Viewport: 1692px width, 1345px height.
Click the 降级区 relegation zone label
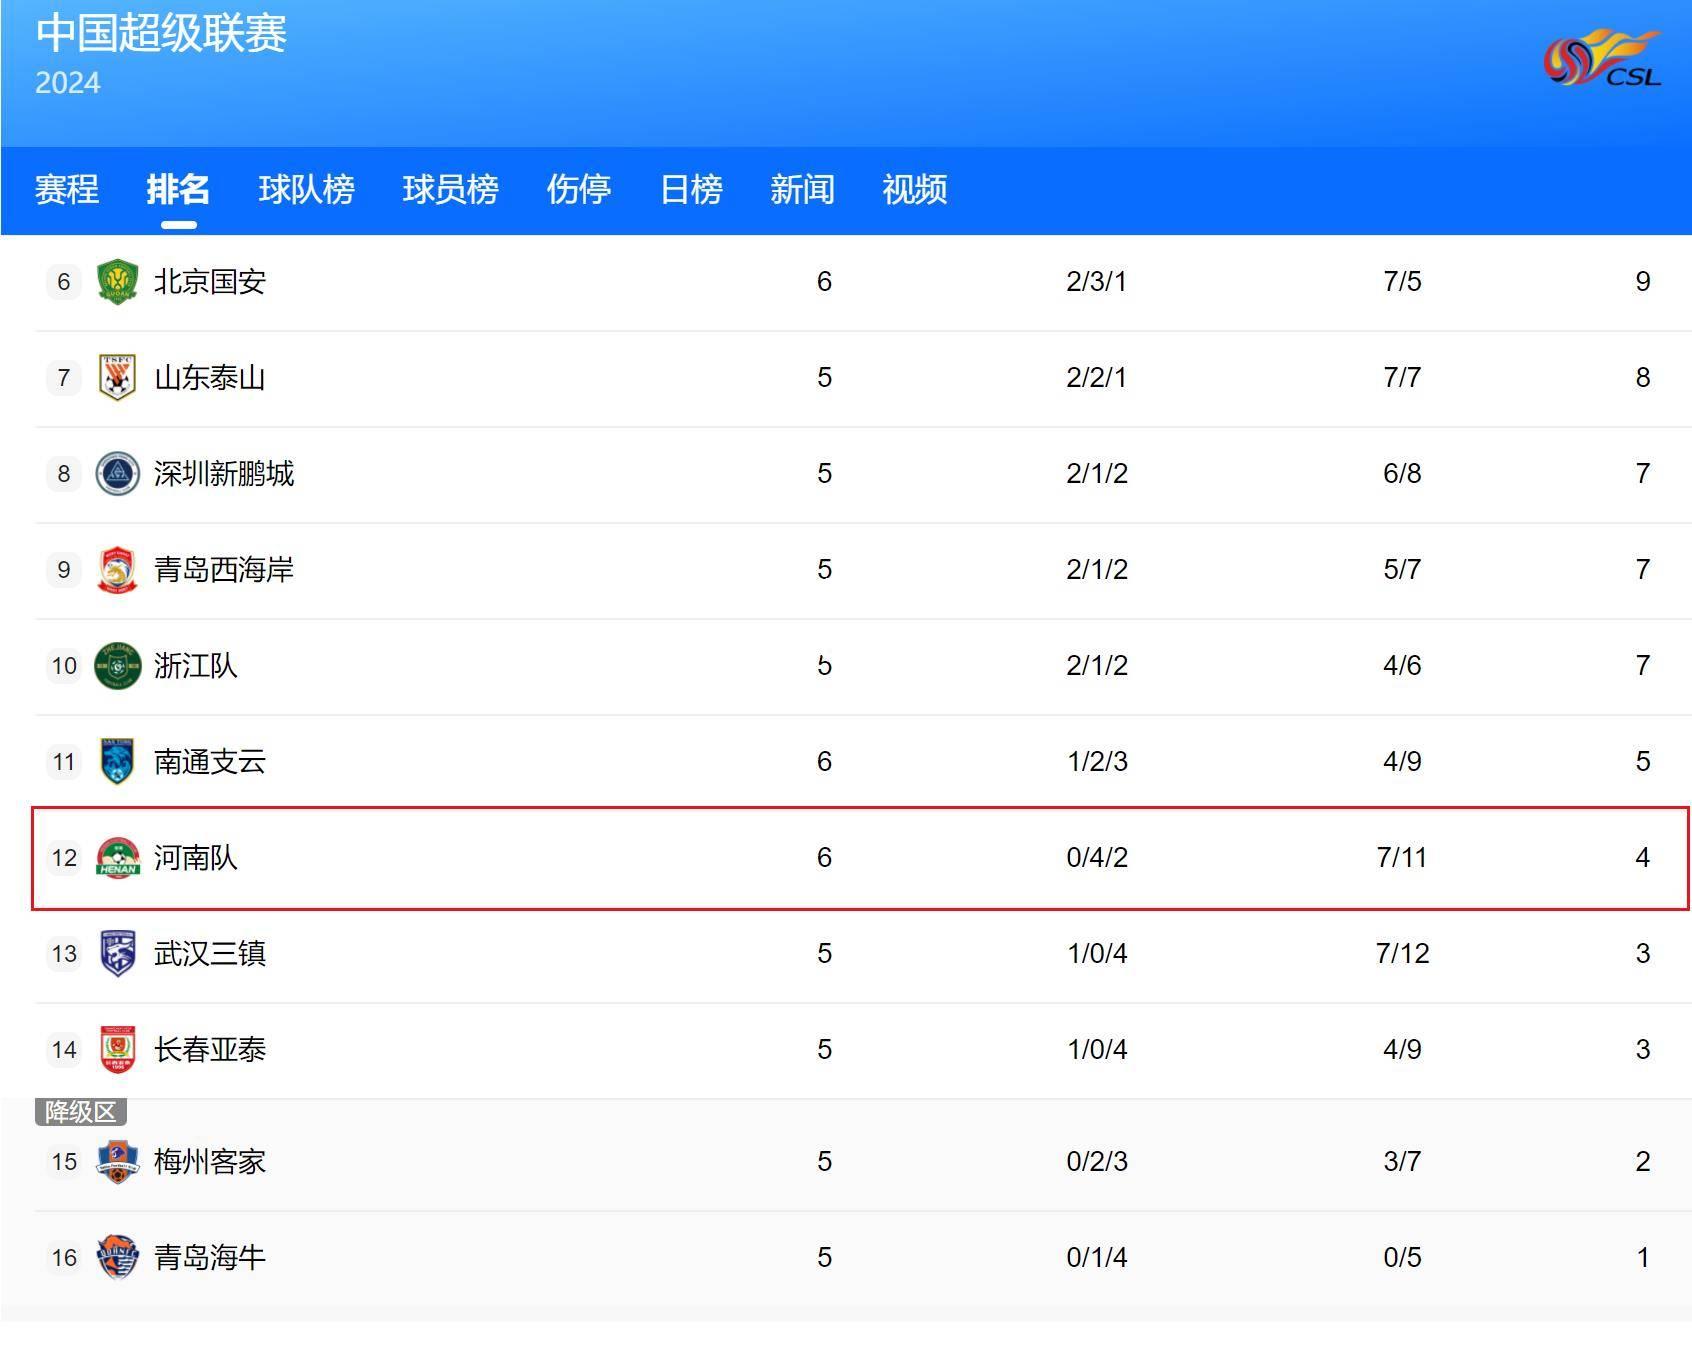tap(80, 1112)
